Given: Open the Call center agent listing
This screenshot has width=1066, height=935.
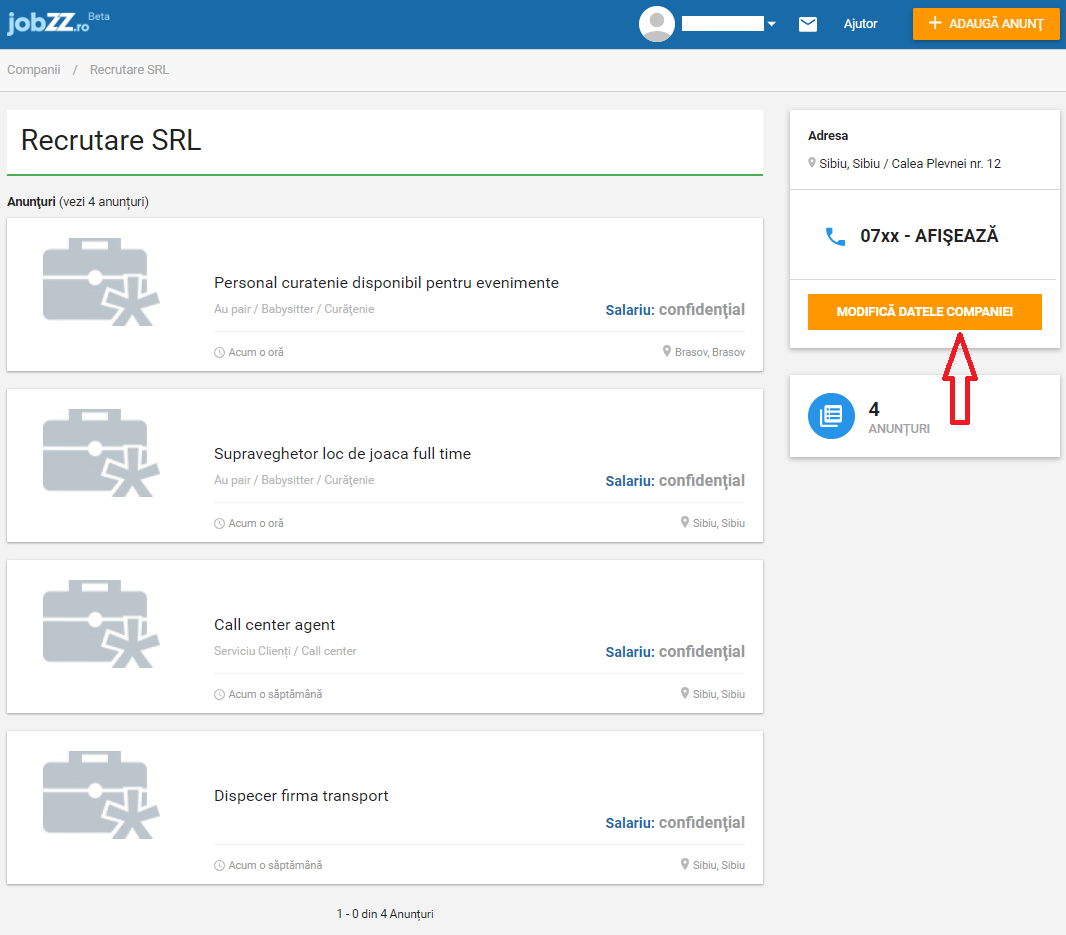Looking at the screenshot, I should pos(274,625).
